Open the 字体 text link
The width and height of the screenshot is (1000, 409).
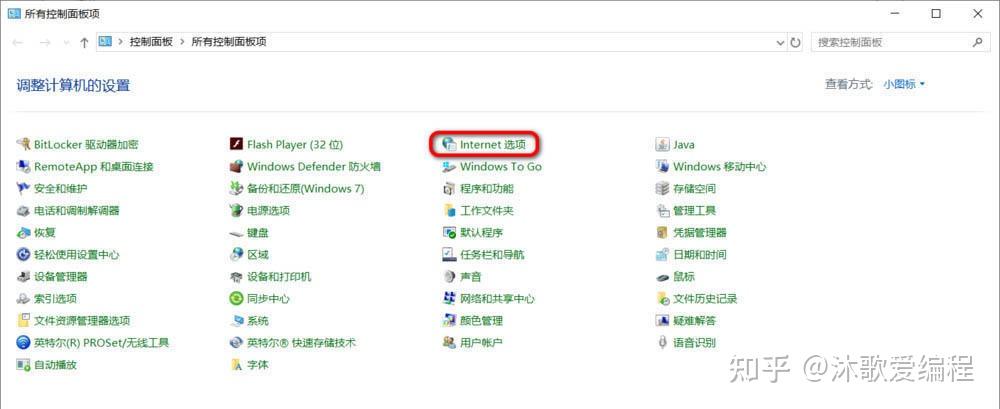point(258,365)
